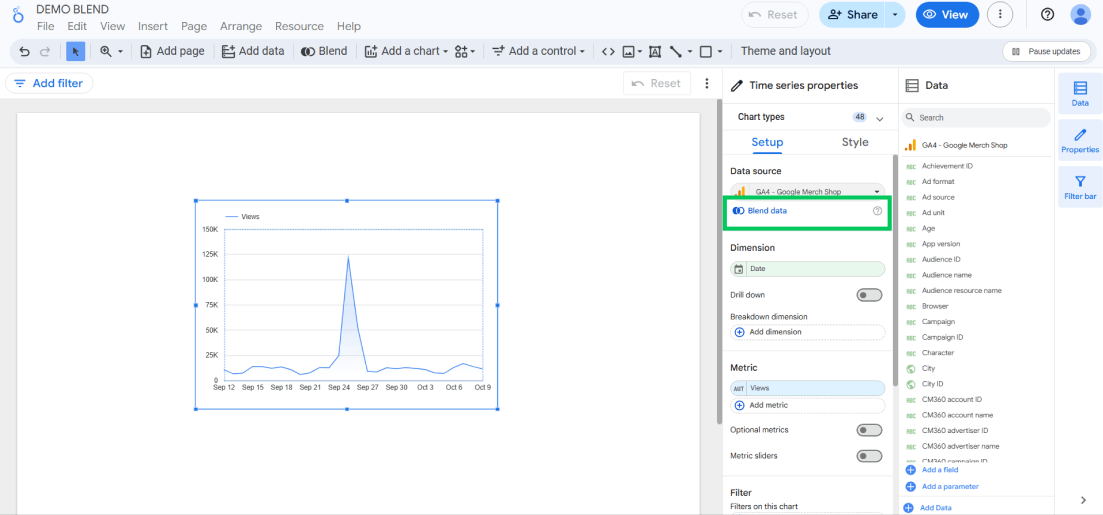Open the Data panel in sidebar
Screen dimensions: 1103x515
point(1080,93)
